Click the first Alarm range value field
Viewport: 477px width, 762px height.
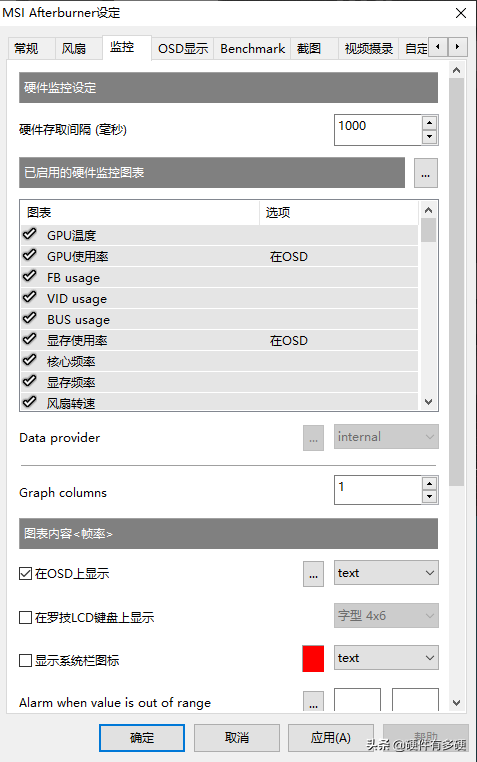point(358,700)
